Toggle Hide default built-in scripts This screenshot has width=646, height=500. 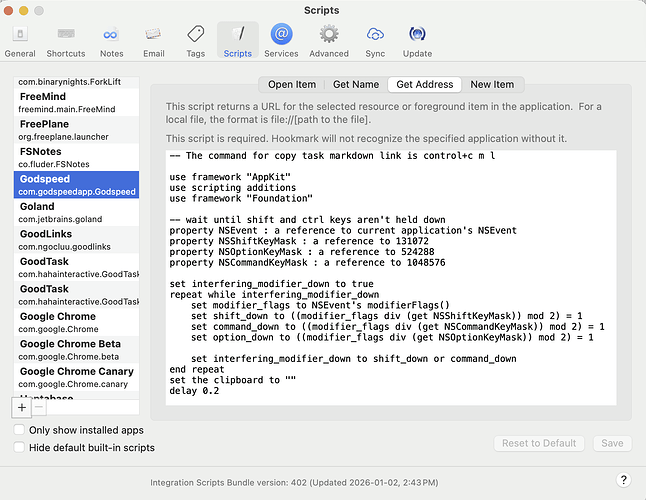coord(21,448)
